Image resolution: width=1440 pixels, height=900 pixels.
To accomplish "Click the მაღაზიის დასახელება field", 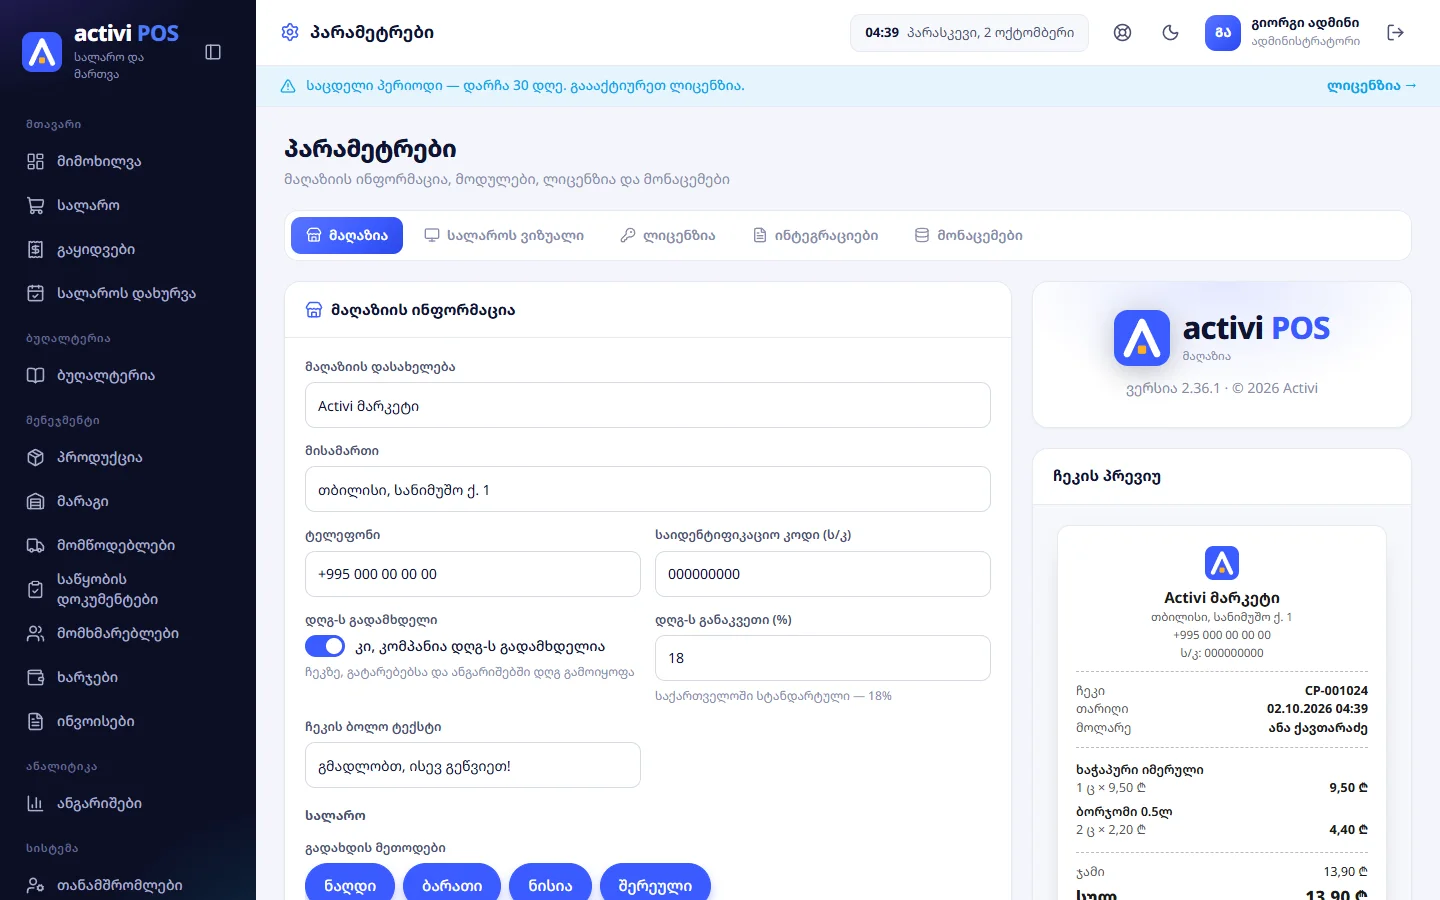I will coord(648,406).
